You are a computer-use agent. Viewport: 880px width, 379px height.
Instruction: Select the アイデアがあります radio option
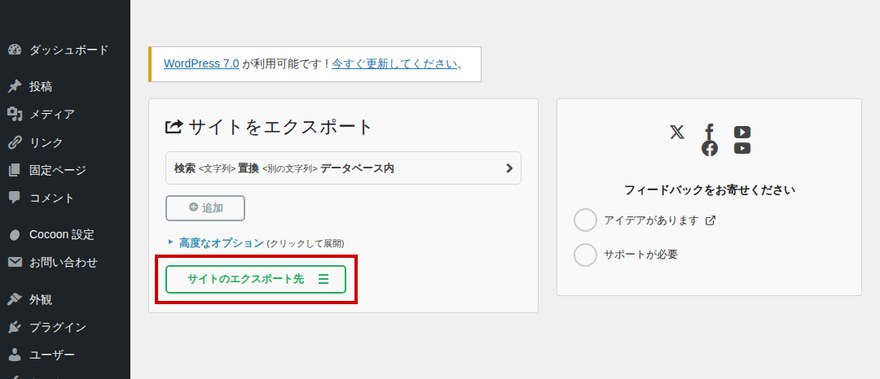(x=585, y=220)
